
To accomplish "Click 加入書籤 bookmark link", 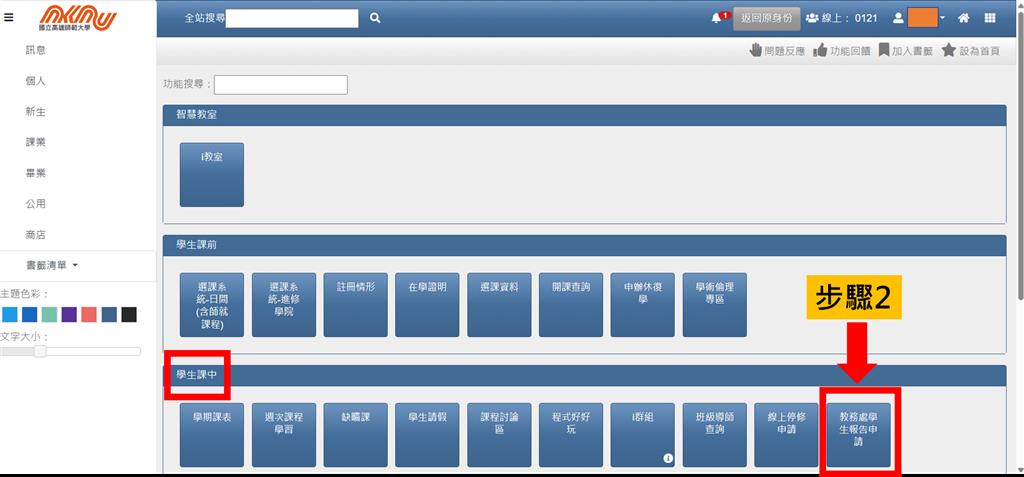I will point(905,50).
